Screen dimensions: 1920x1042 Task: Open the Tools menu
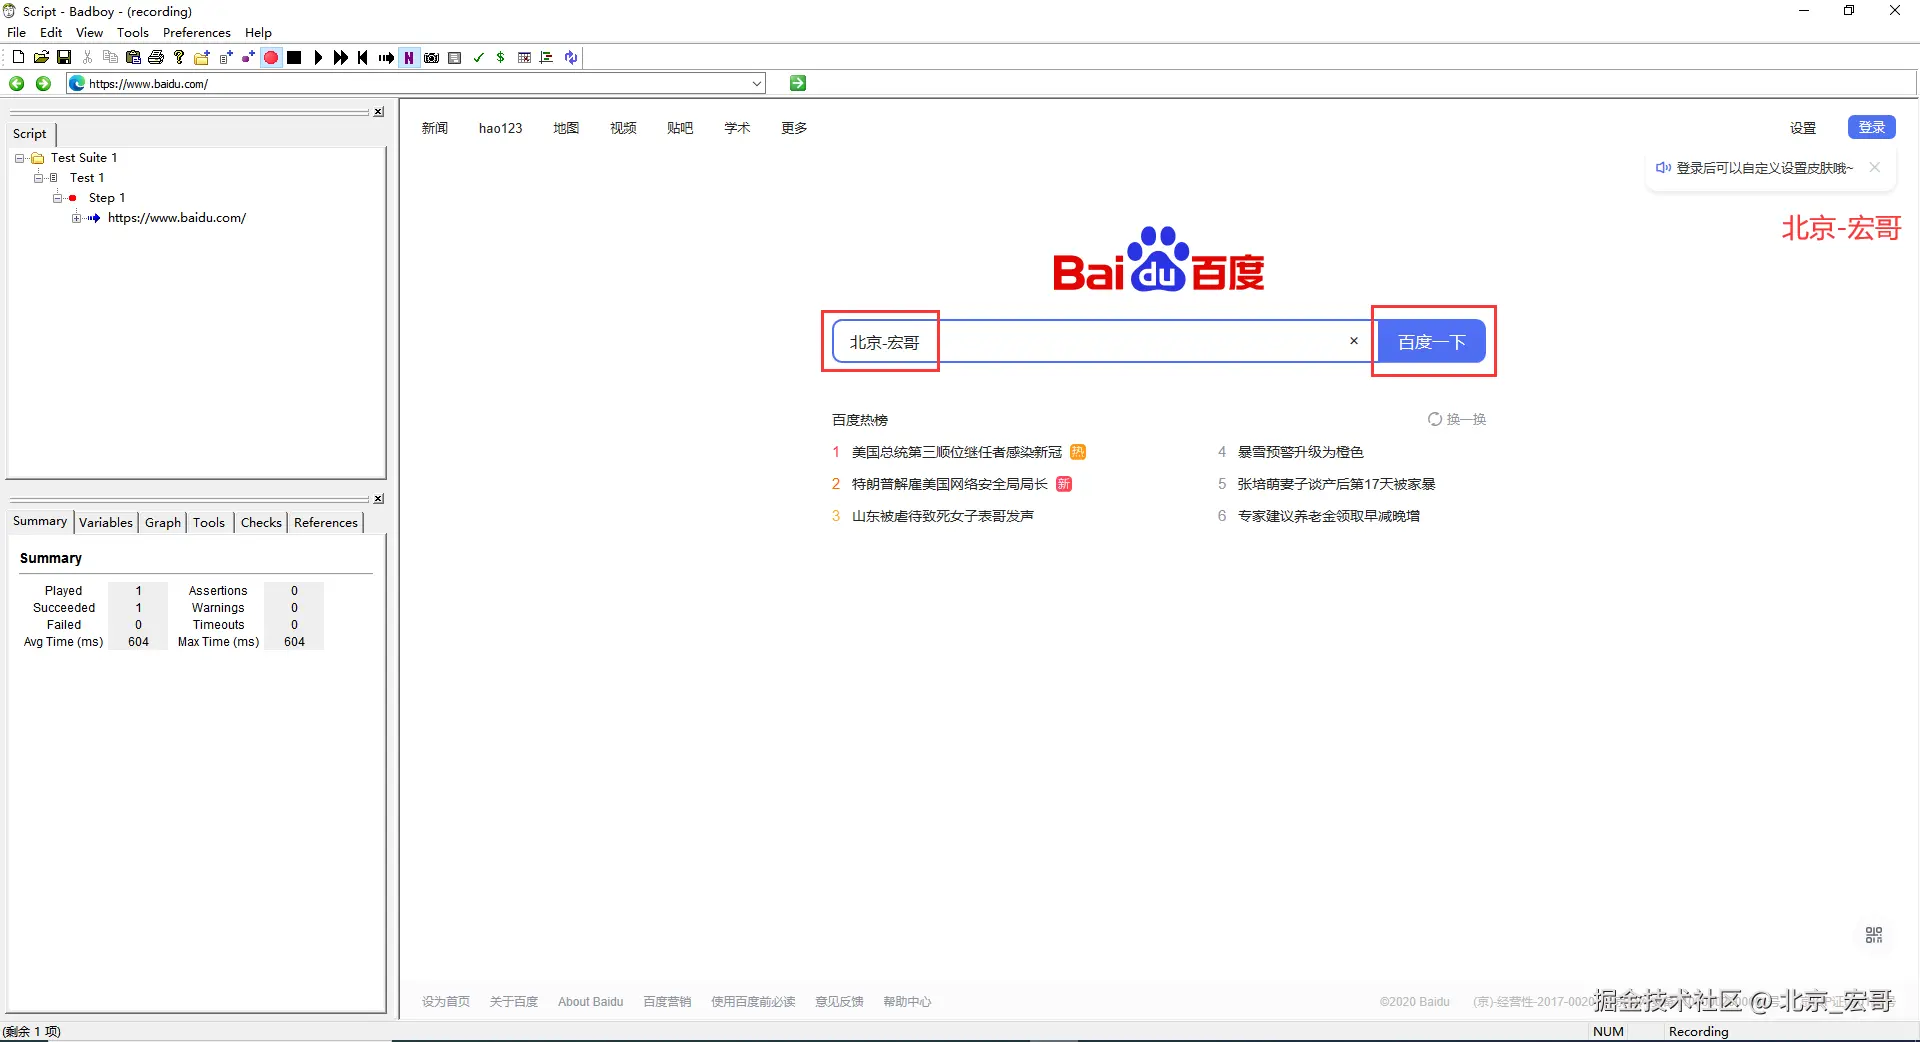(133, 32)
